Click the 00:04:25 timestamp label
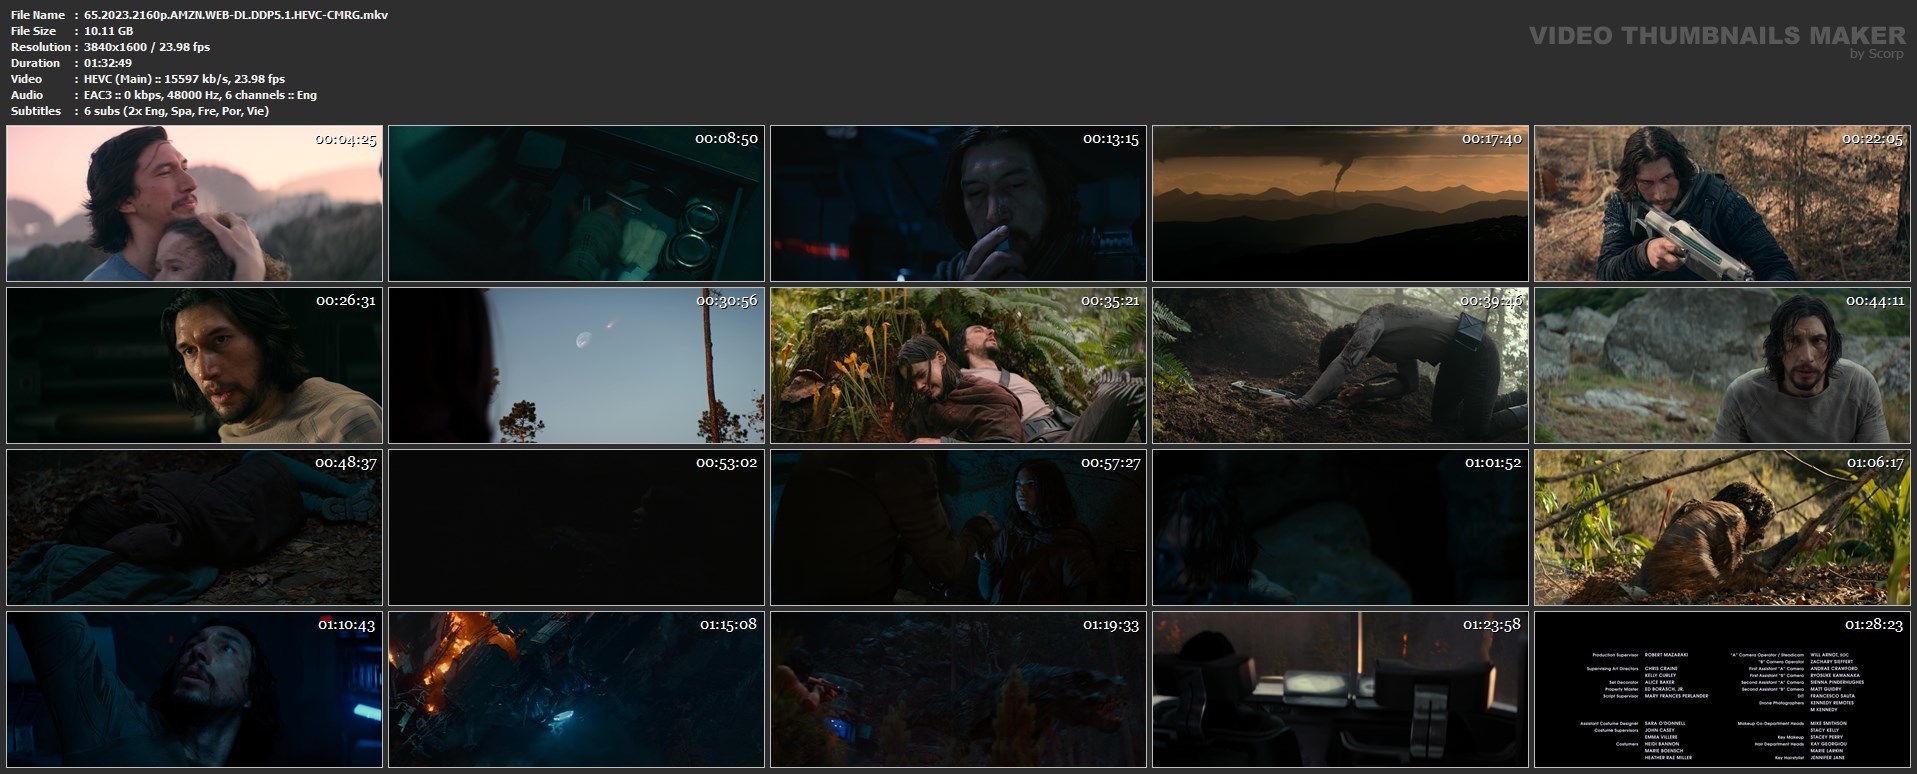 click(346, 139)
